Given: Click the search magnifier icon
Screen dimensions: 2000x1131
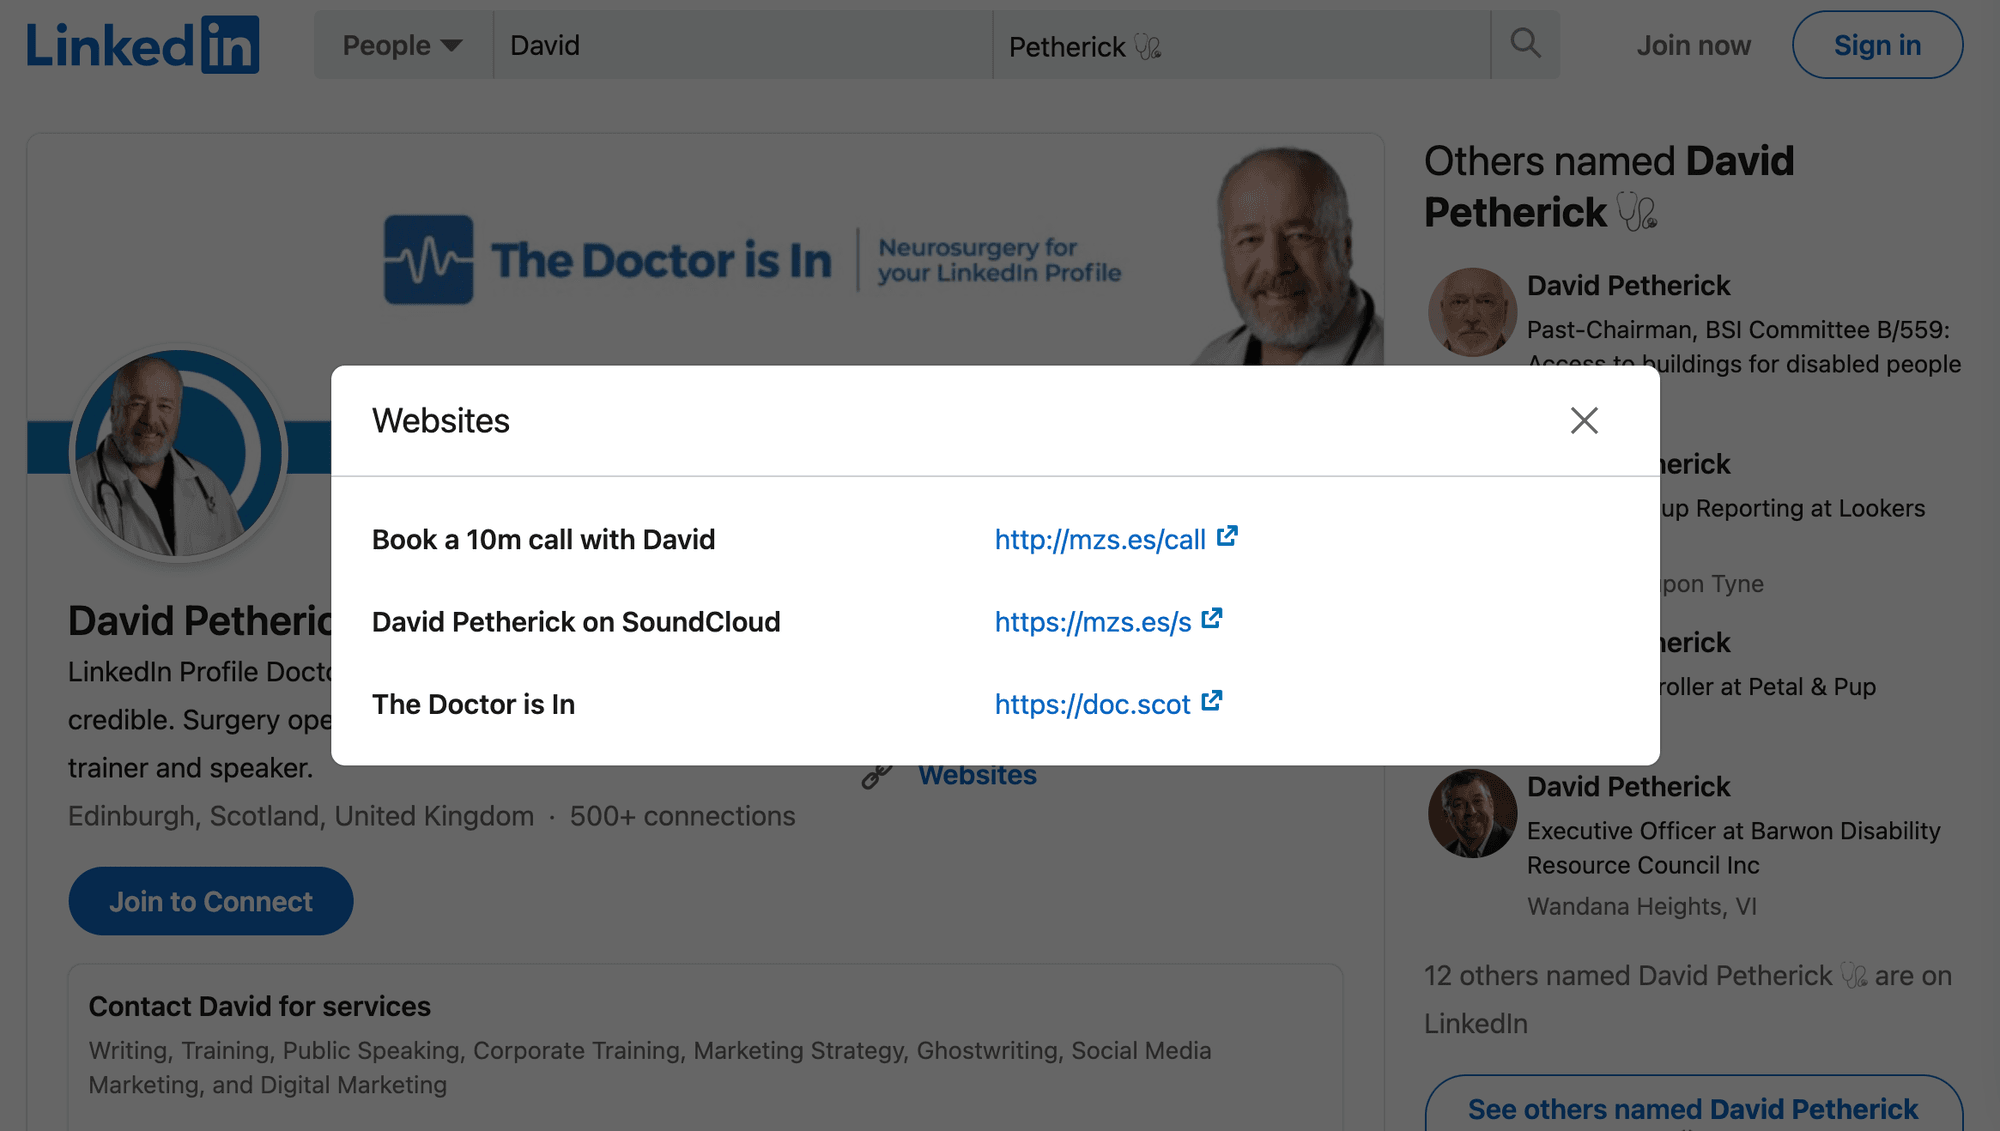Looking at the screenshot, I should (x=1525, y=44).
